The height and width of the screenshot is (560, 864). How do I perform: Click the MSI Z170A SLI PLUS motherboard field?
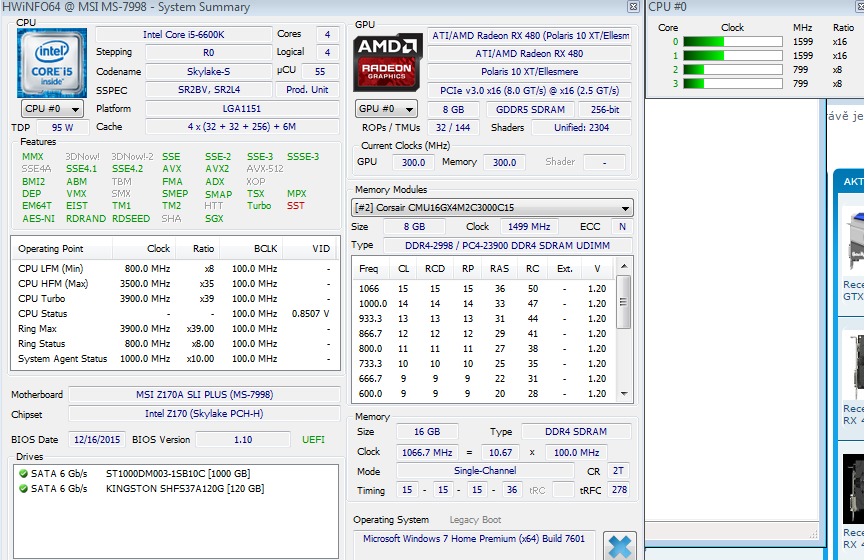[x=204, y=395]
